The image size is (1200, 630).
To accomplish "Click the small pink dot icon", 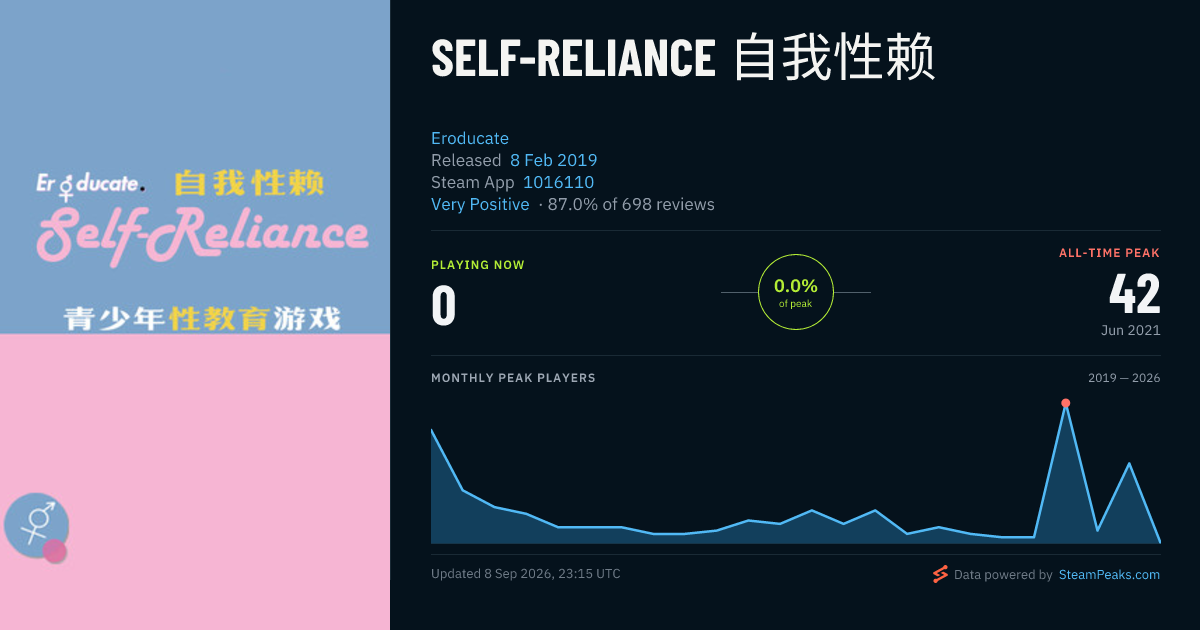I will click(x=55, y=551).
